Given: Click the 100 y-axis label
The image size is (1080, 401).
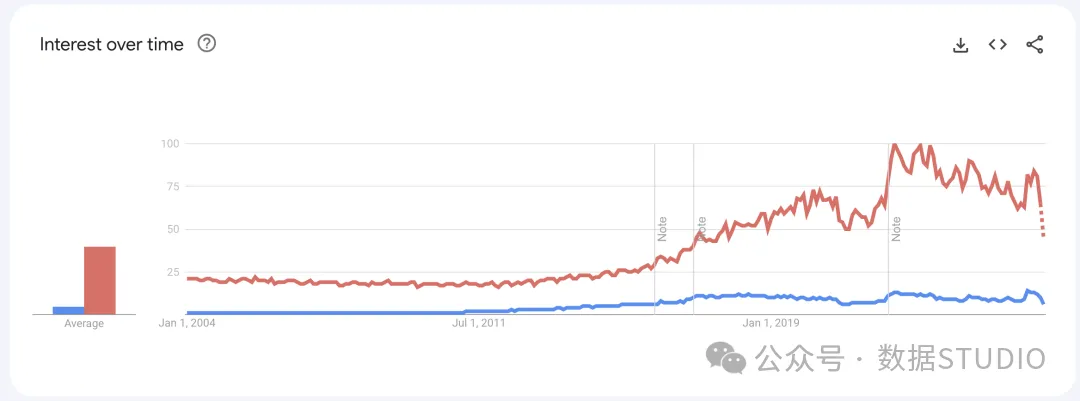Looking at the screenshot, I should [169, 144].
